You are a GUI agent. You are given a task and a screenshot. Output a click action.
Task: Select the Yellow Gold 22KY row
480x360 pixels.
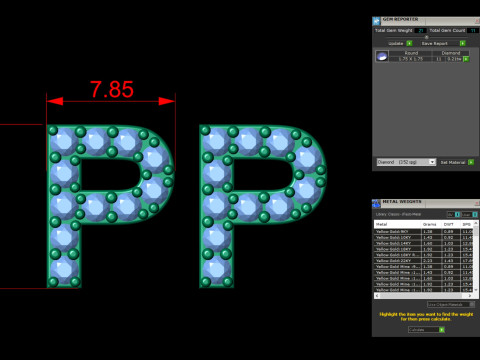point(423,261)
